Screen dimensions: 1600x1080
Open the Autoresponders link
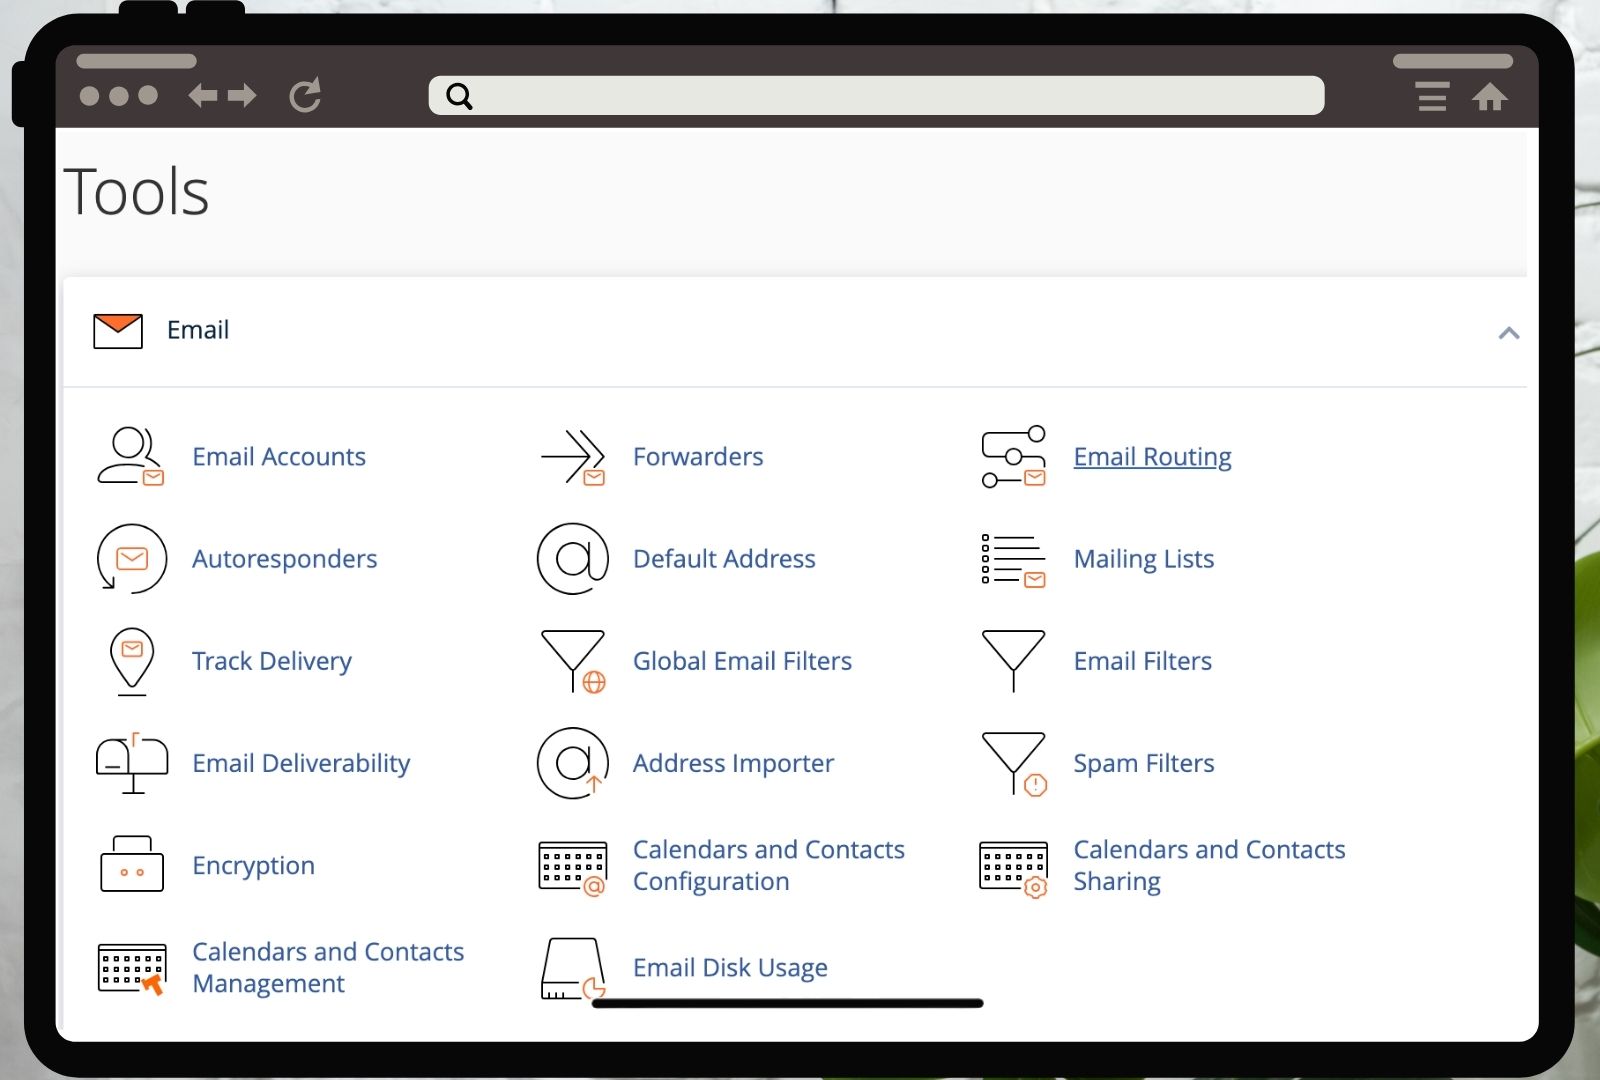pos(285,559)
